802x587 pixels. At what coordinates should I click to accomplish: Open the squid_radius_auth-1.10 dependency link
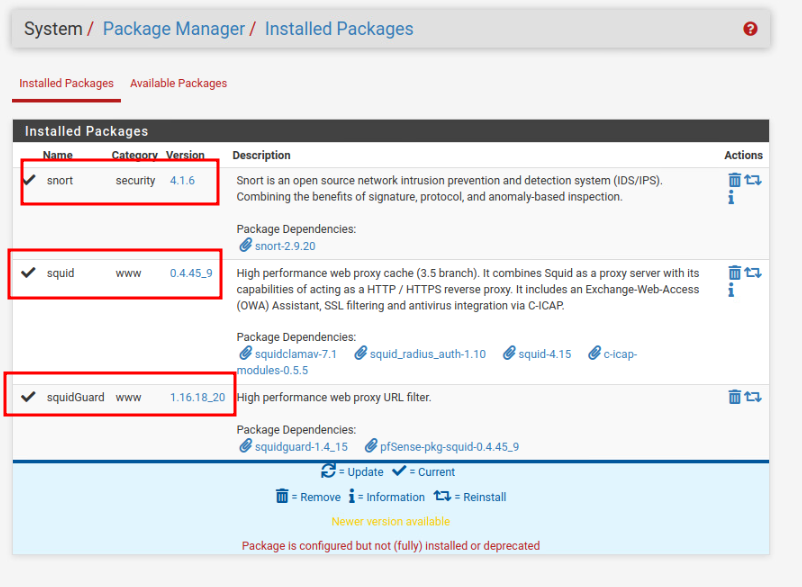(428, 354)
